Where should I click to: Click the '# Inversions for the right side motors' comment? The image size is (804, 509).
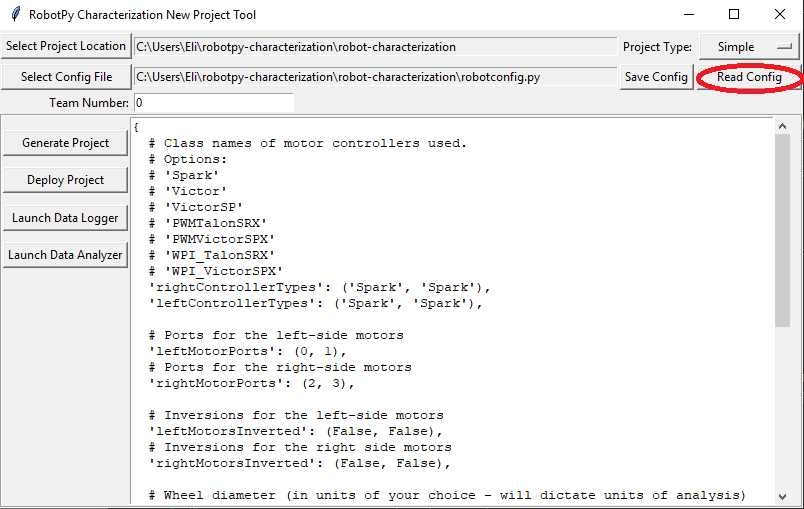click(x=300, y=447)
